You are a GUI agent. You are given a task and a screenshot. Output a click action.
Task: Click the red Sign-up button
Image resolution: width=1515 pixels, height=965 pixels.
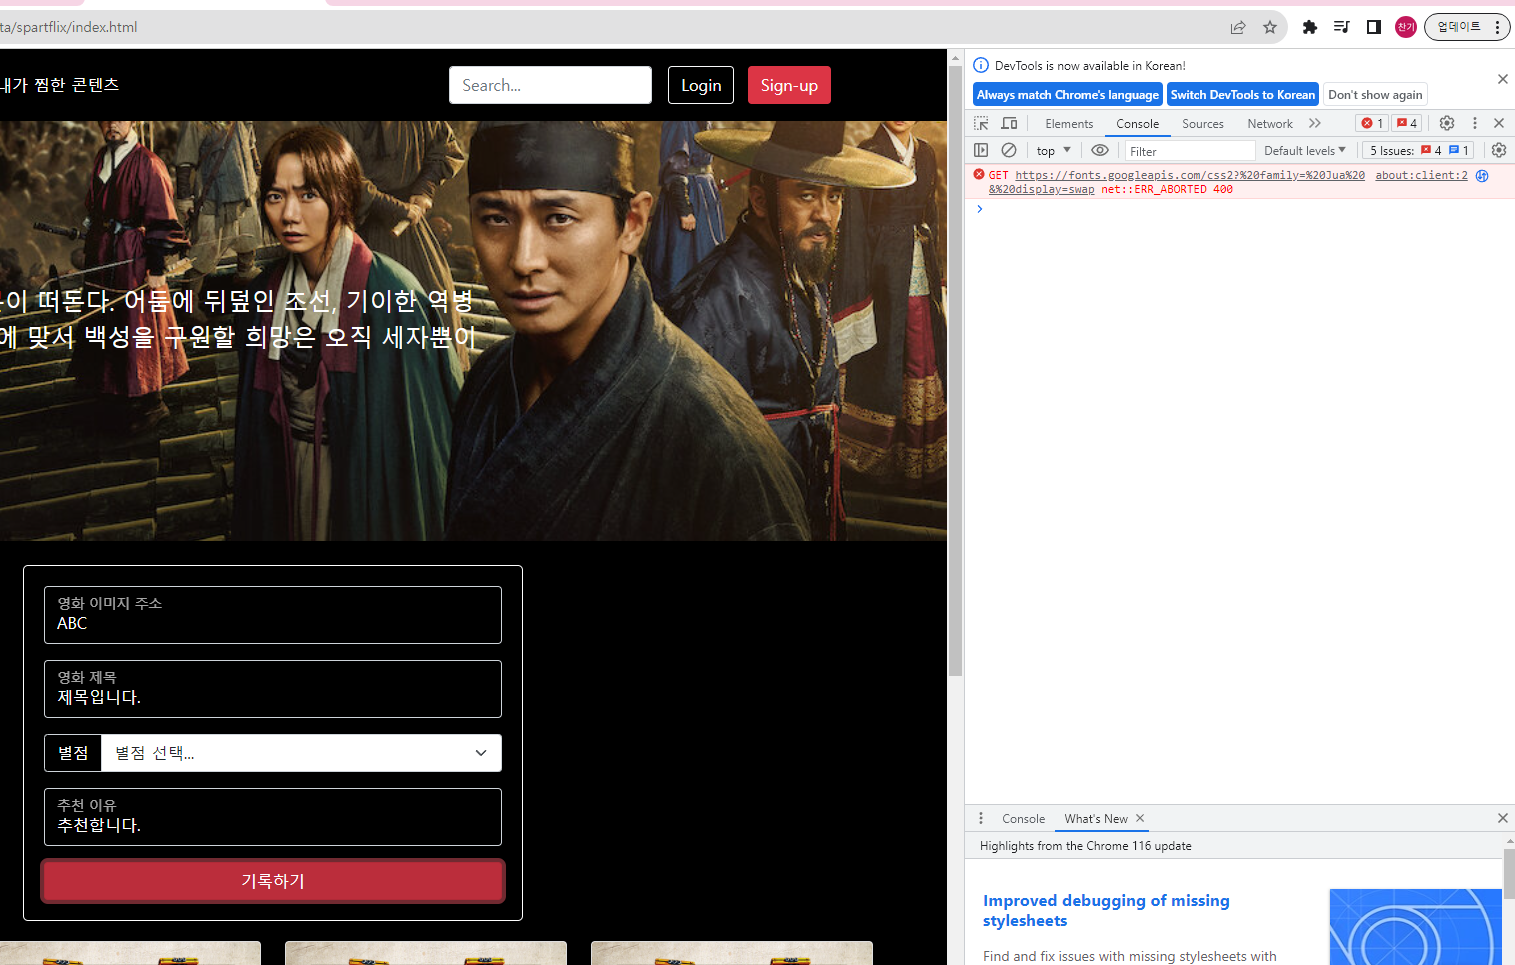click(x=789, y=85)
